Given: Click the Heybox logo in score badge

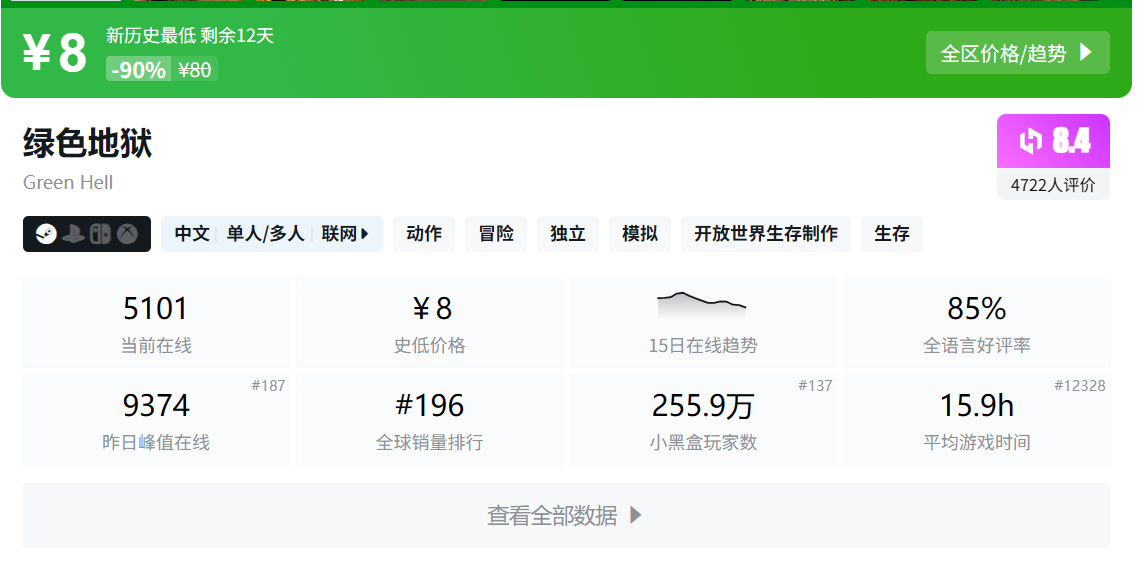Looking at the screenshot, I should [1030, 141].
